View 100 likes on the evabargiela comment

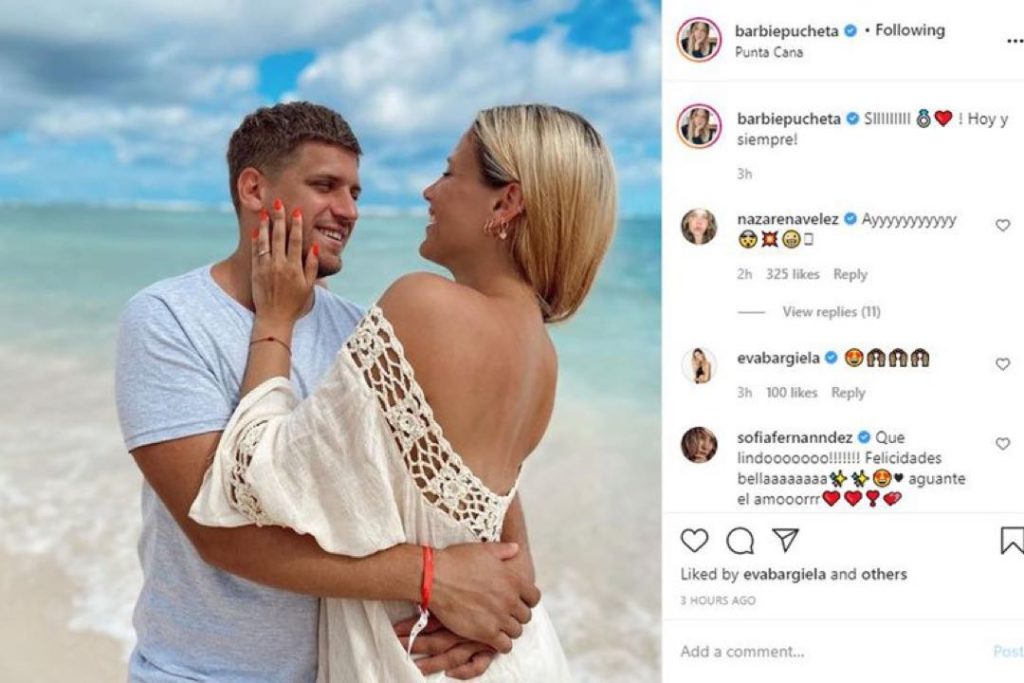pos(792,392)
